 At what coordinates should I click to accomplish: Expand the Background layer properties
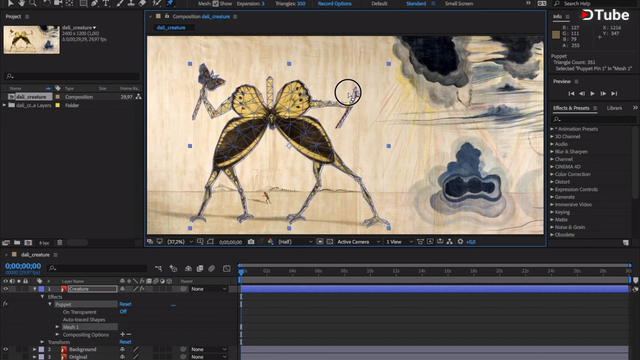pyautogui.click(x=35, y=349)
